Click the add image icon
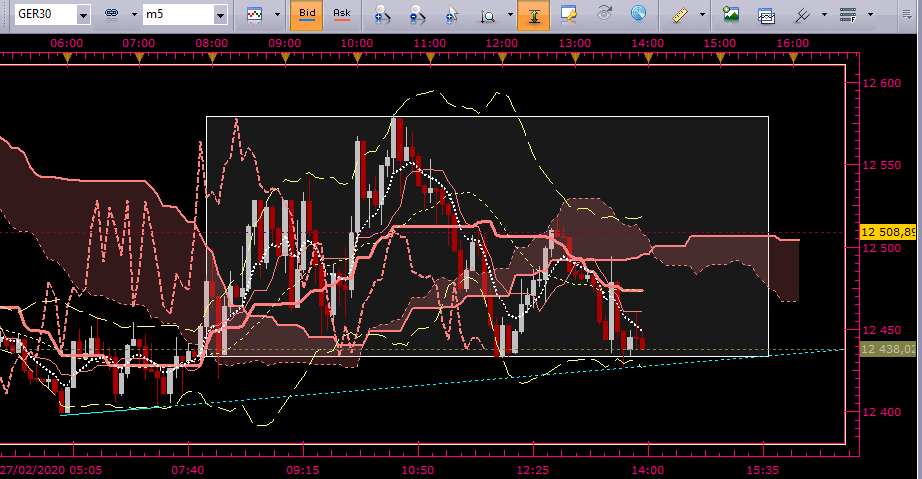 (x=731, y=15)
